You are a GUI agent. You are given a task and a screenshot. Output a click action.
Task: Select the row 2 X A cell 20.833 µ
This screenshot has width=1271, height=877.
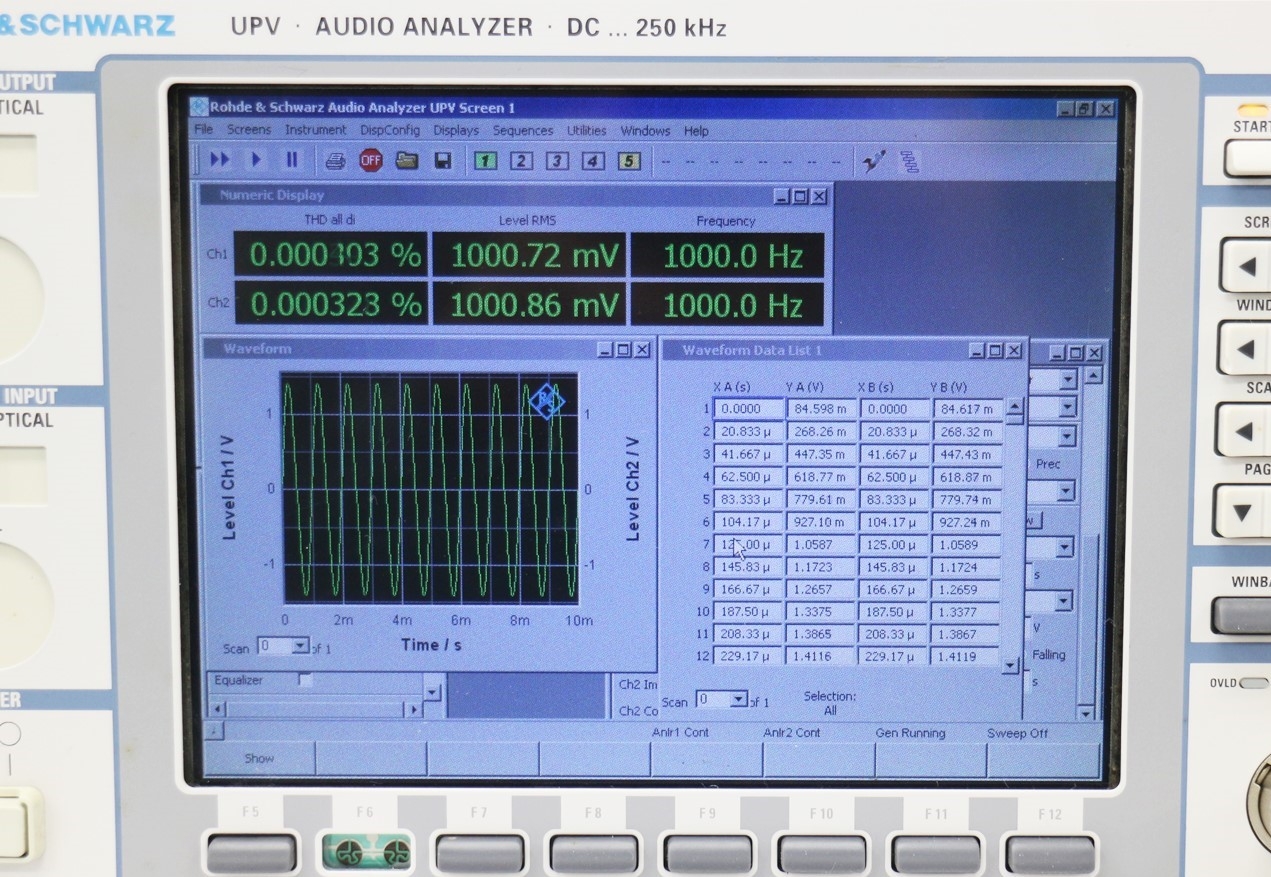point(748,431)
